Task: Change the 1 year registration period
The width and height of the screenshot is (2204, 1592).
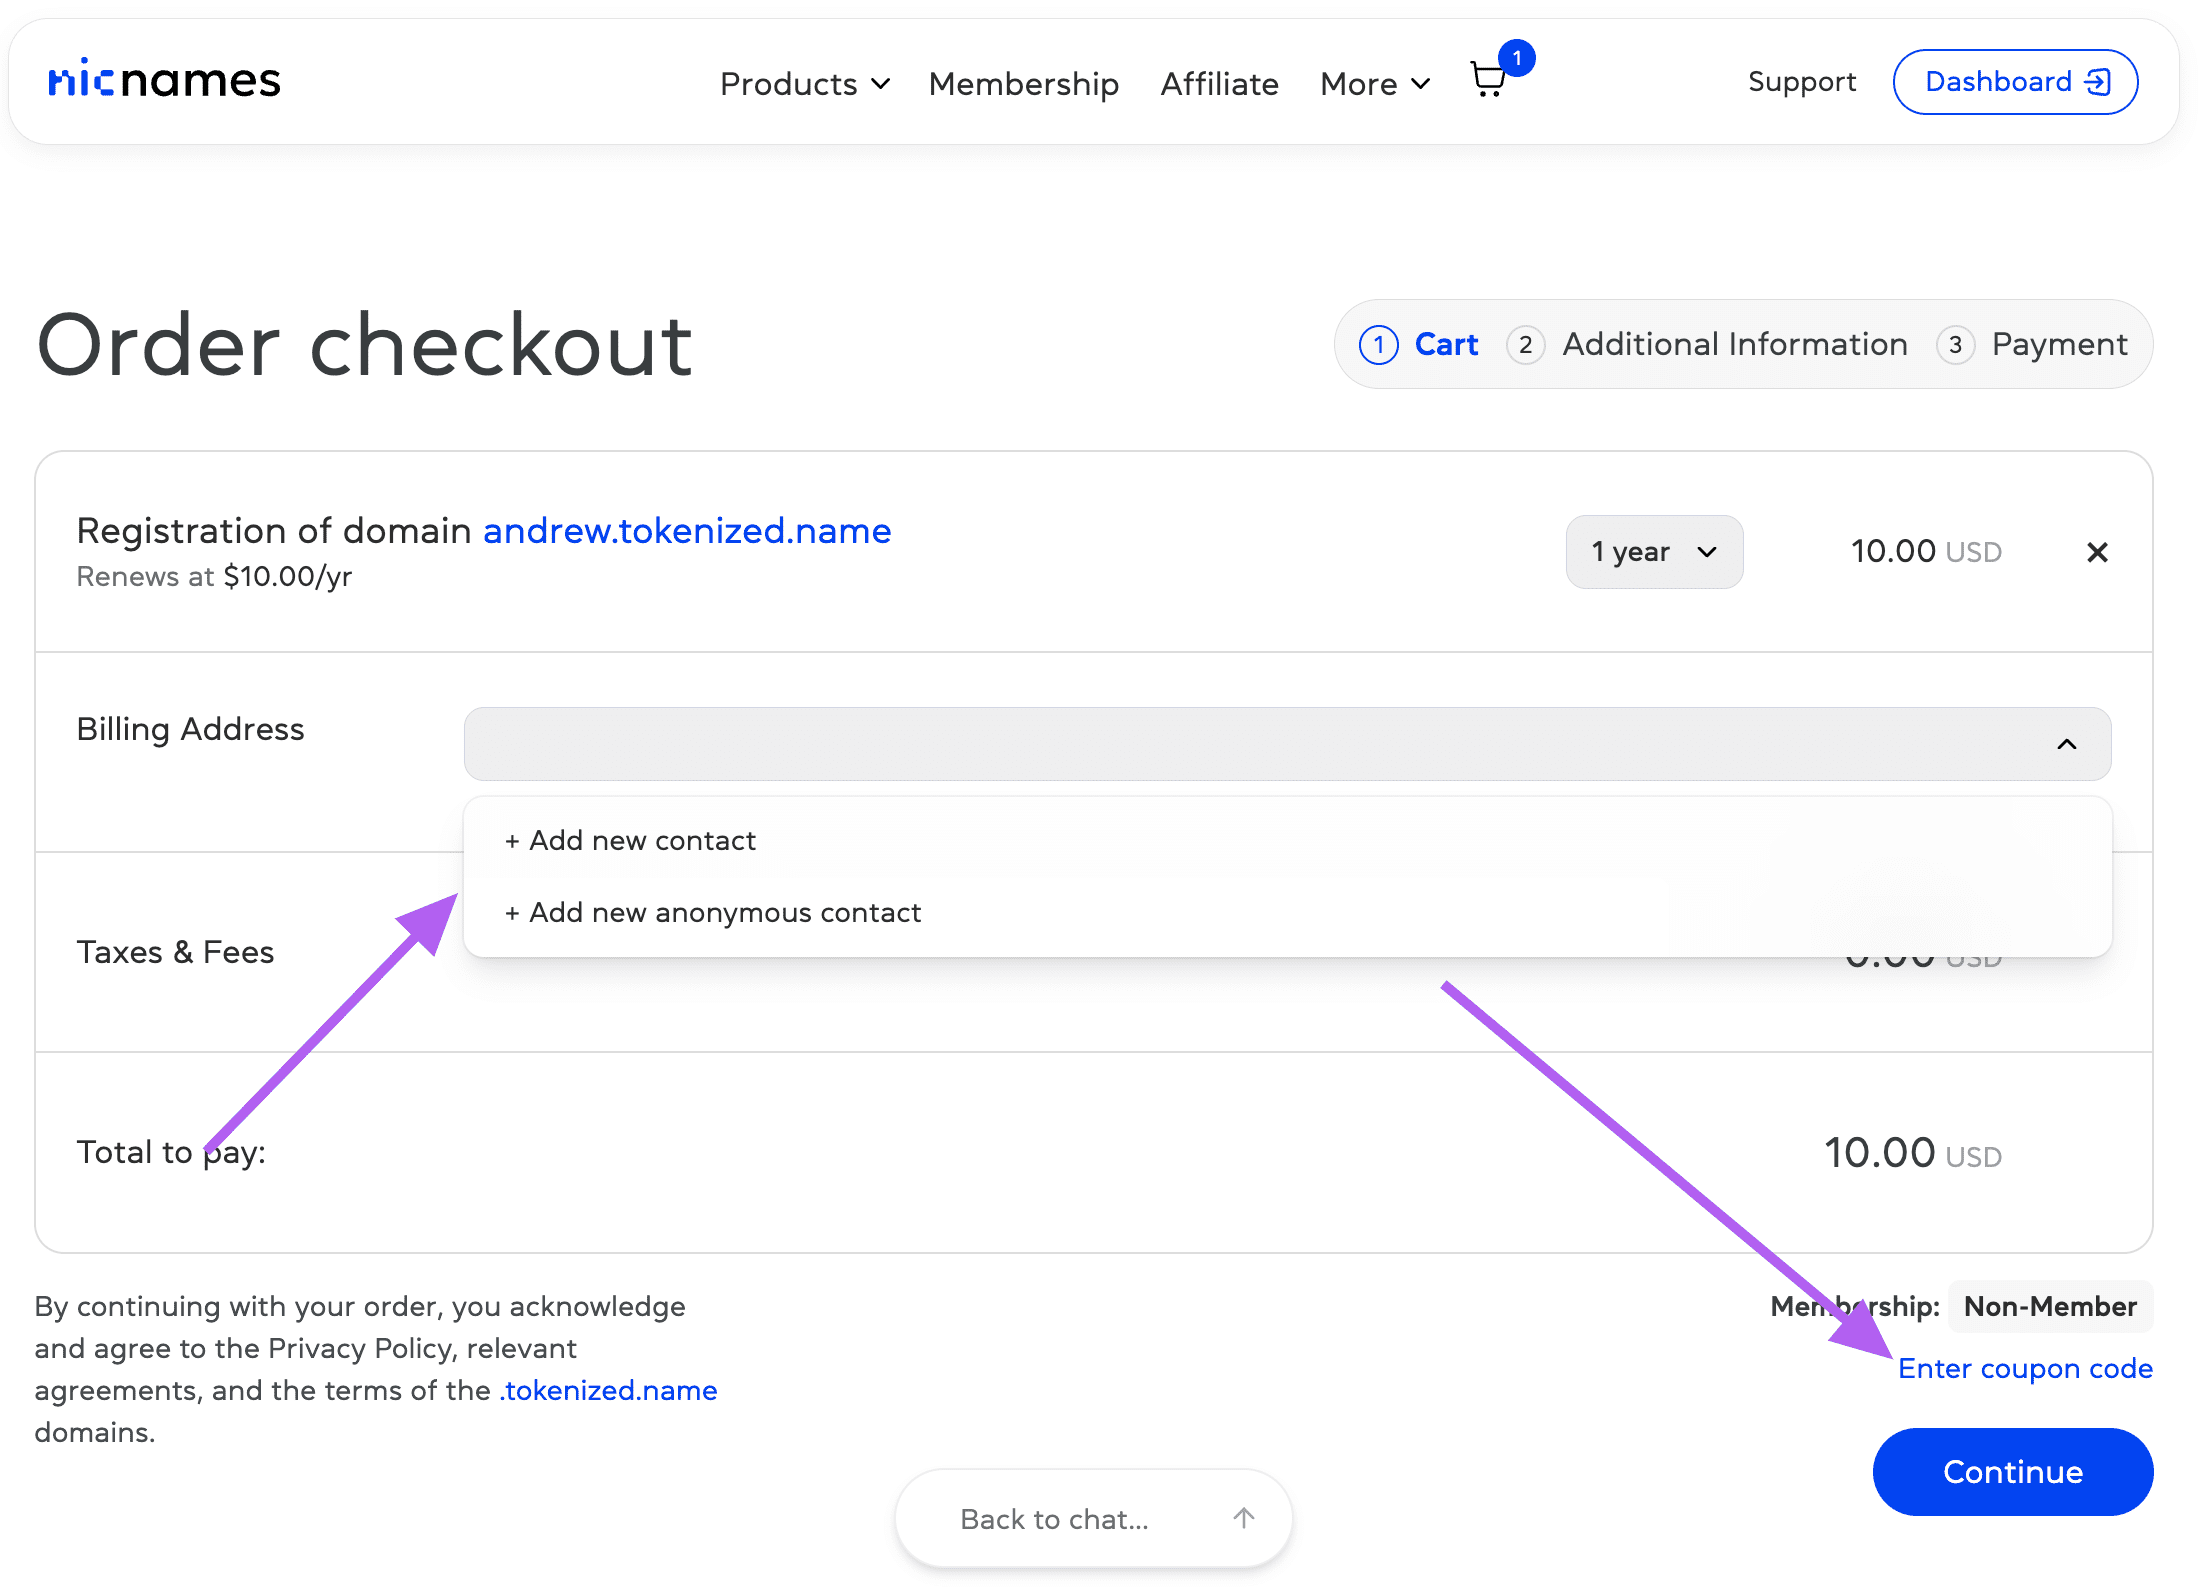Action: point(1654,552)
